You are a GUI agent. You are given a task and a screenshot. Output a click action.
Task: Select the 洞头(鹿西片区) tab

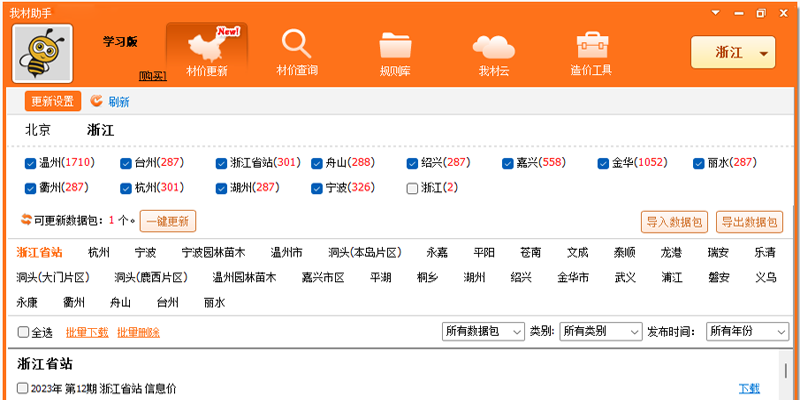151,278
